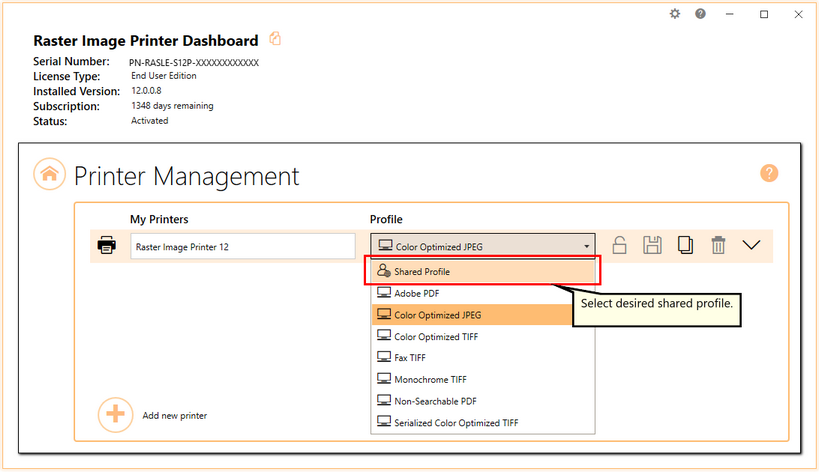Select Shared Profile option
This screenshot has width=819, height=472.
click(x=483, y=271)
